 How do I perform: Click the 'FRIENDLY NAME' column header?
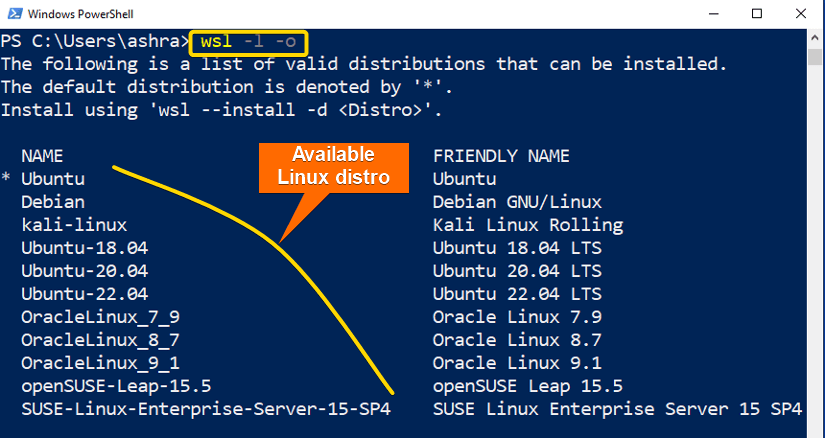[501, 156]
